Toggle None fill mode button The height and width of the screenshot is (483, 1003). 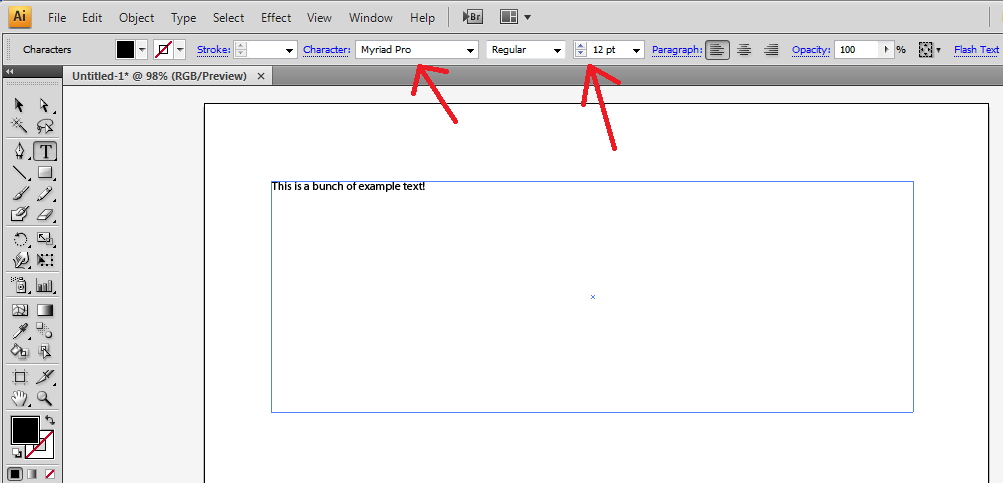pos(49,474)
